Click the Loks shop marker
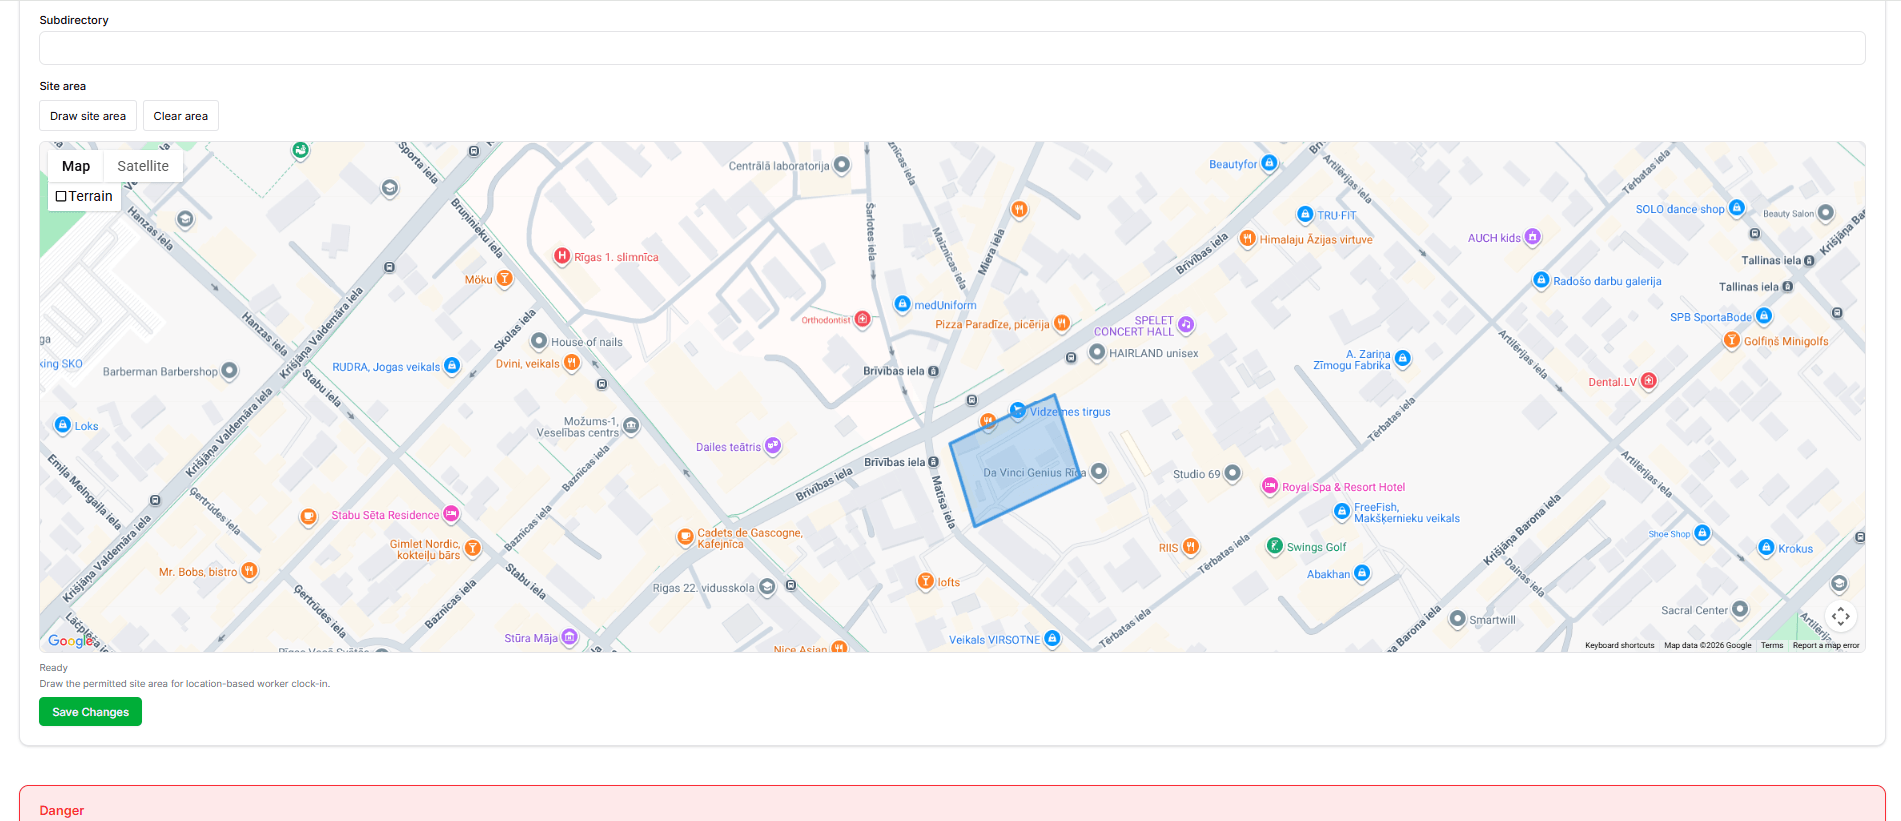1901x821 pixels. point(63,425)
